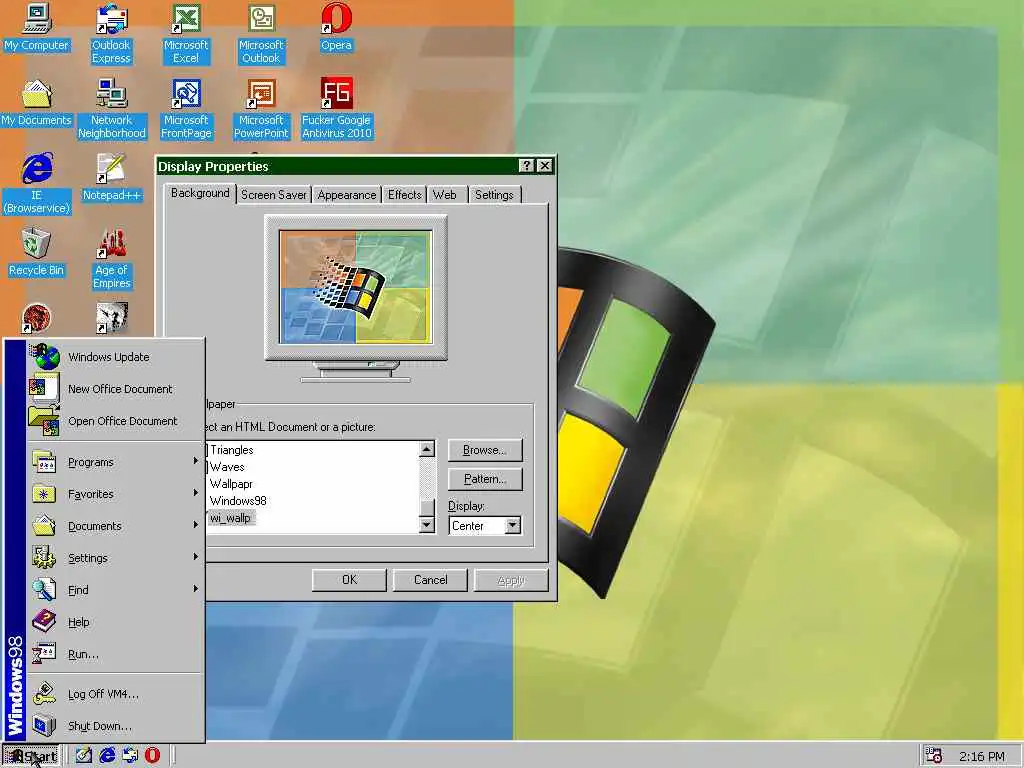Viewport: 1024px width, 768px height.
Task: Click the wallpaper list scroll up arrow
Action: click(x=426, y=449)
